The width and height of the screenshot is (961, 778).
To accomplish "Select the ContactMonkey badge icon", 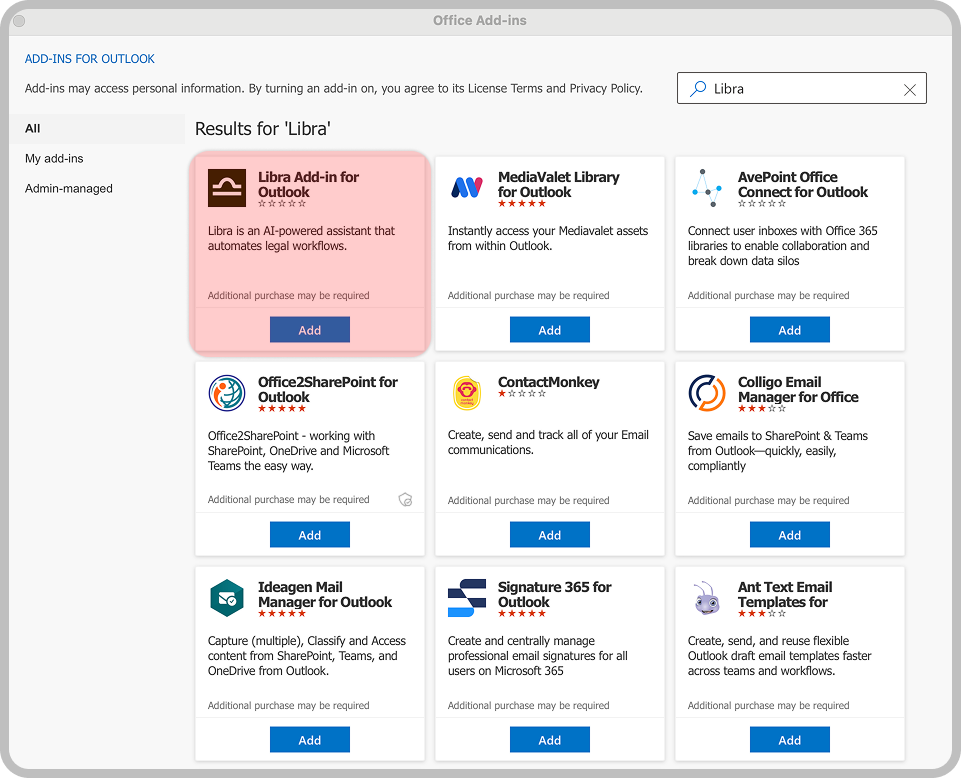I will [x=466, y=392].
